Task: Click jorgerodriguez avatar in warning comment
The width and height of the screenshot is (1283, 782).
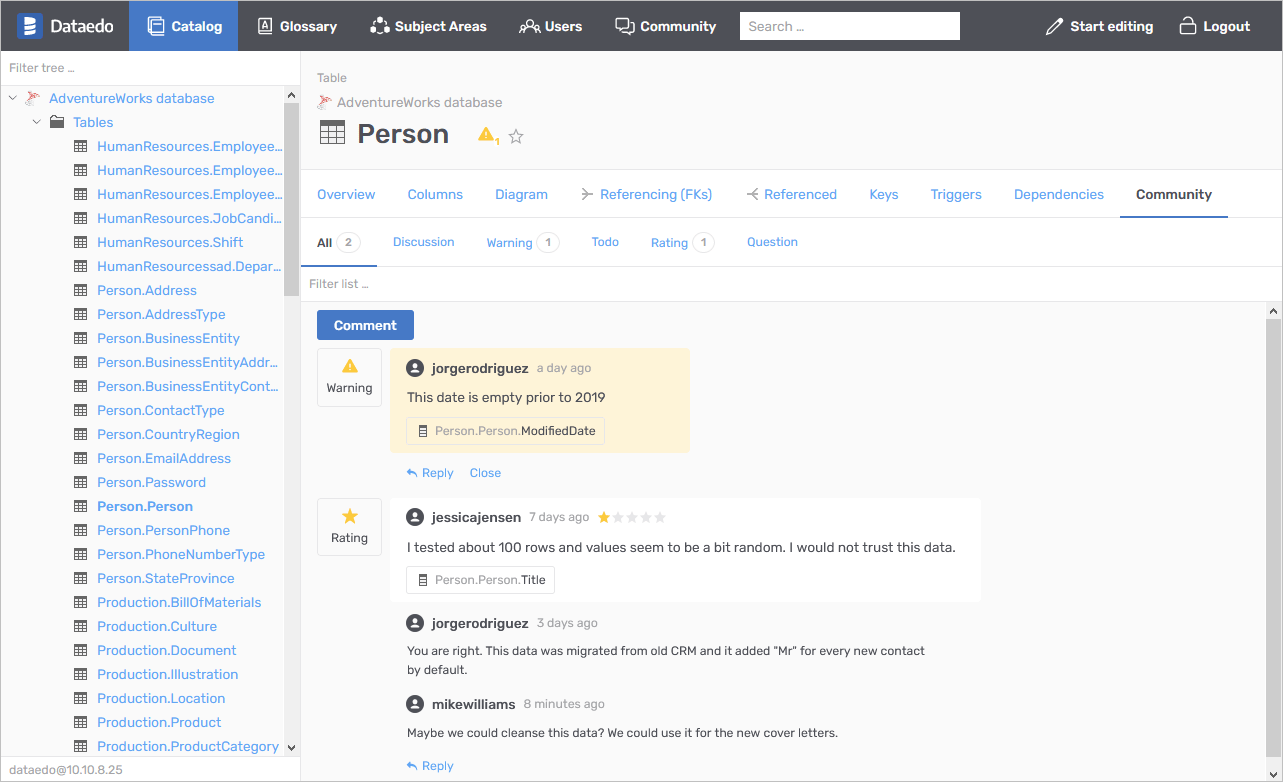Action: point(415,368)
